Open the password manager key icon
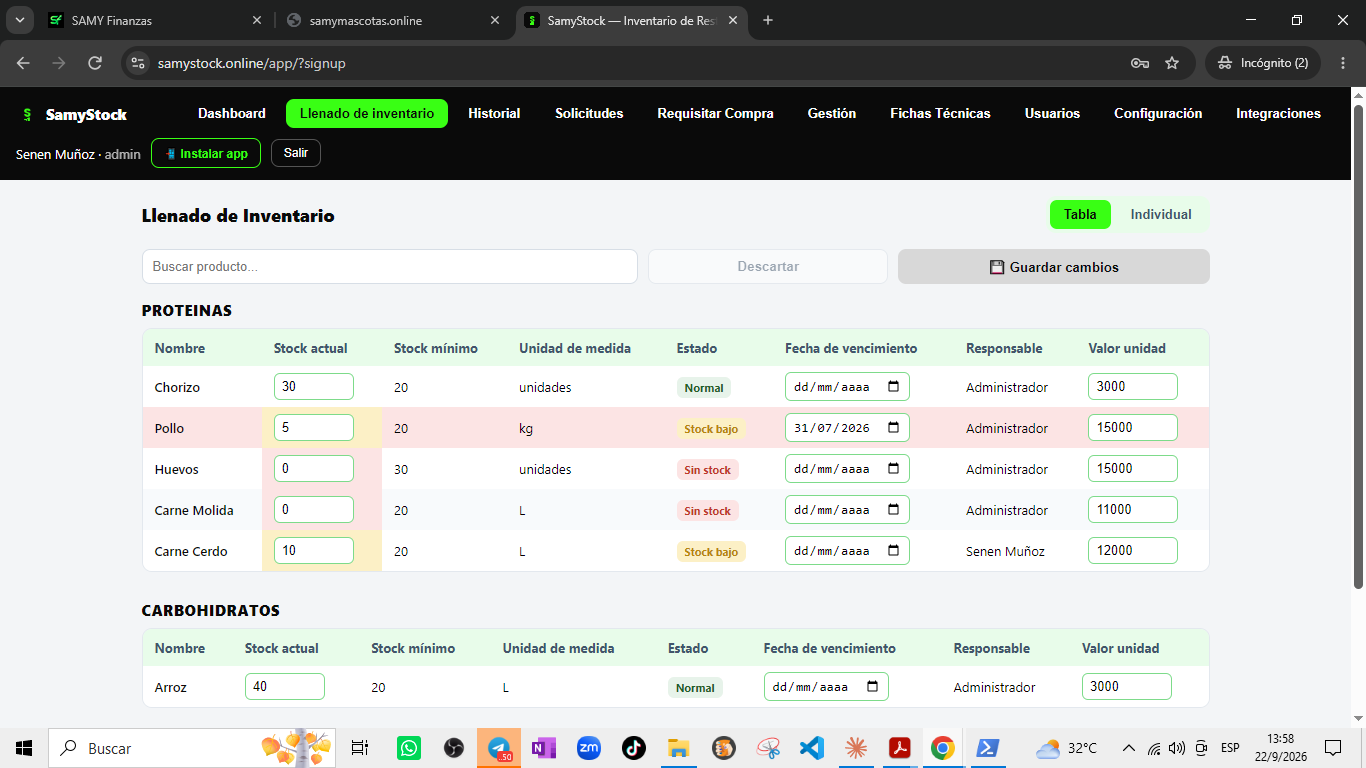The width and height of the screenshot is (1366, 768). pyautogui.click(x=1140, y=63)
